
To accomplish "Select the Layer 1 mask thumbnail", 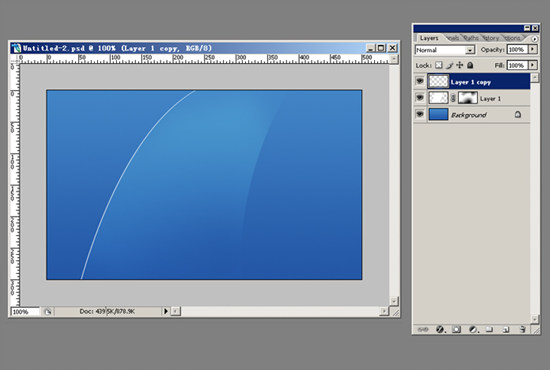I will [468, 98].
